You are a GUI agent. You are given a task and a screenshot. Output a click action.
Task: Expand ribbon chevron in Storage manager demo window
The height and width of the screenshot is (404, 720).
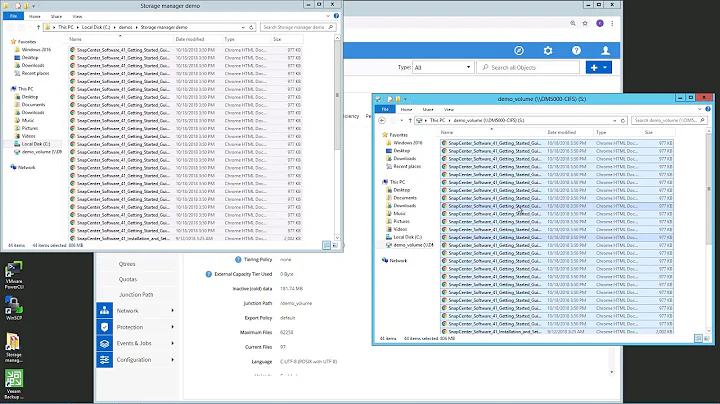click(328, 16)
